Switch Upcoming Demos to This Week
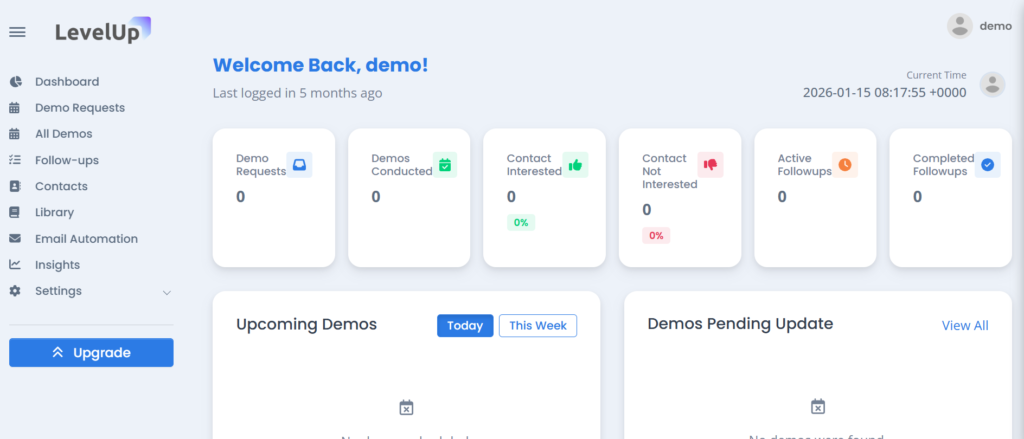The width and height of the screenshot is (1024, 439). (538, 326)
